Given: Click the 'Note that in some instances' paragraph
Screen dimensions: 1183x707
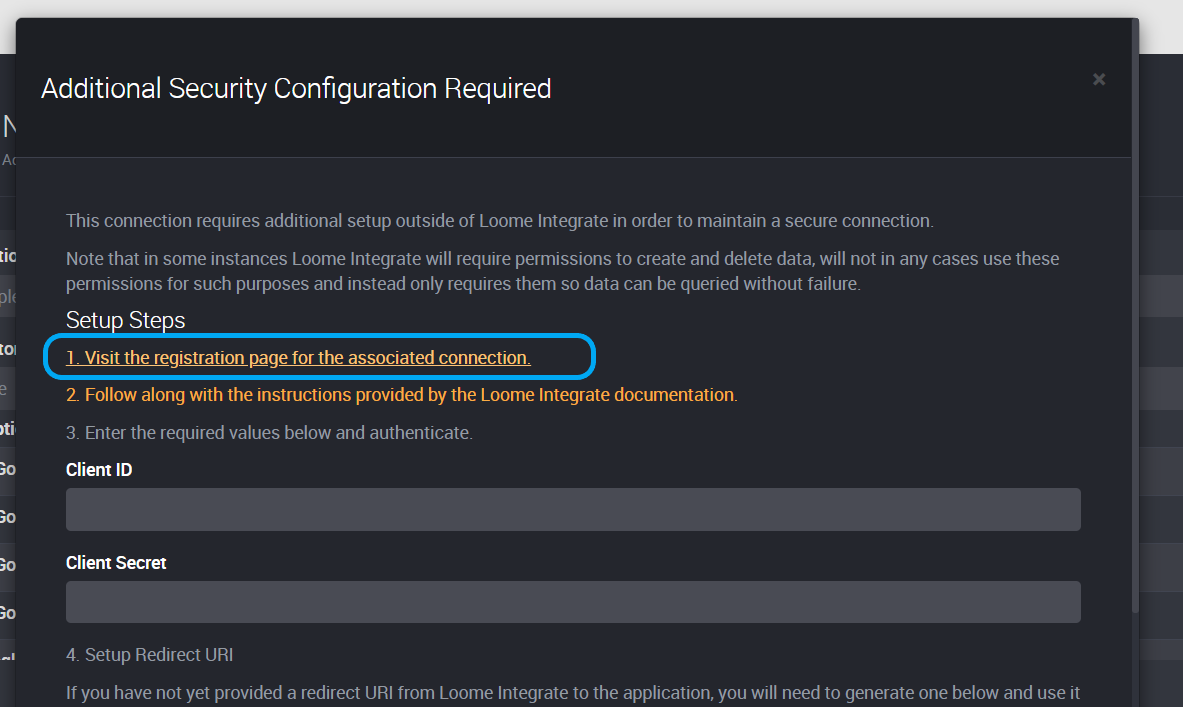Looking at the screenshot, I should coord(563,271).
